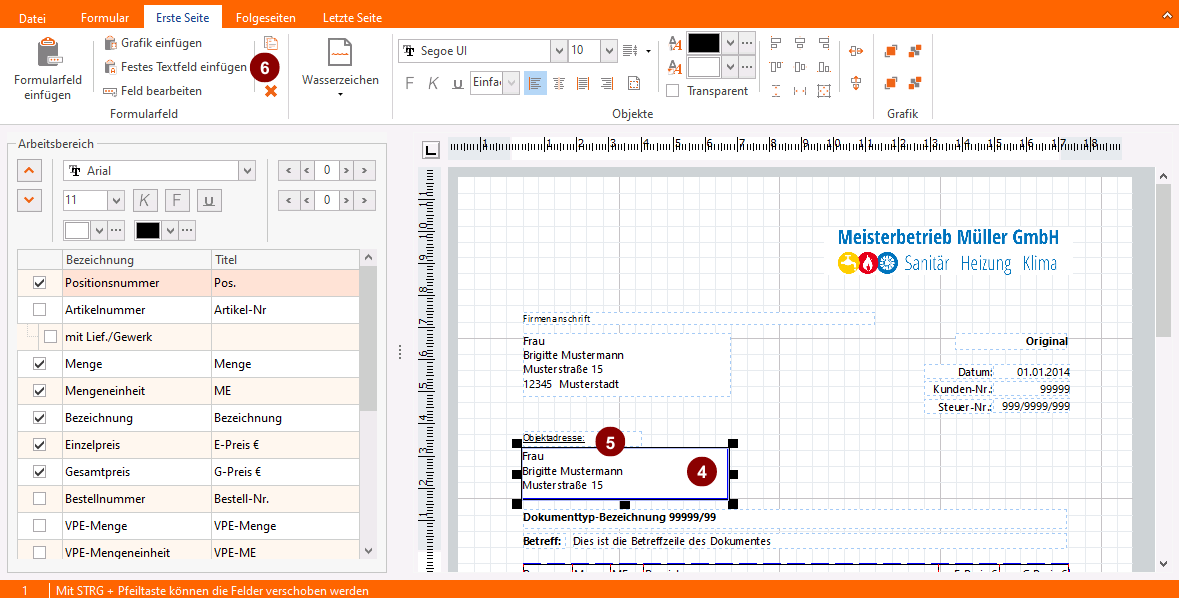Open the Datei menu

click(32, 18)
